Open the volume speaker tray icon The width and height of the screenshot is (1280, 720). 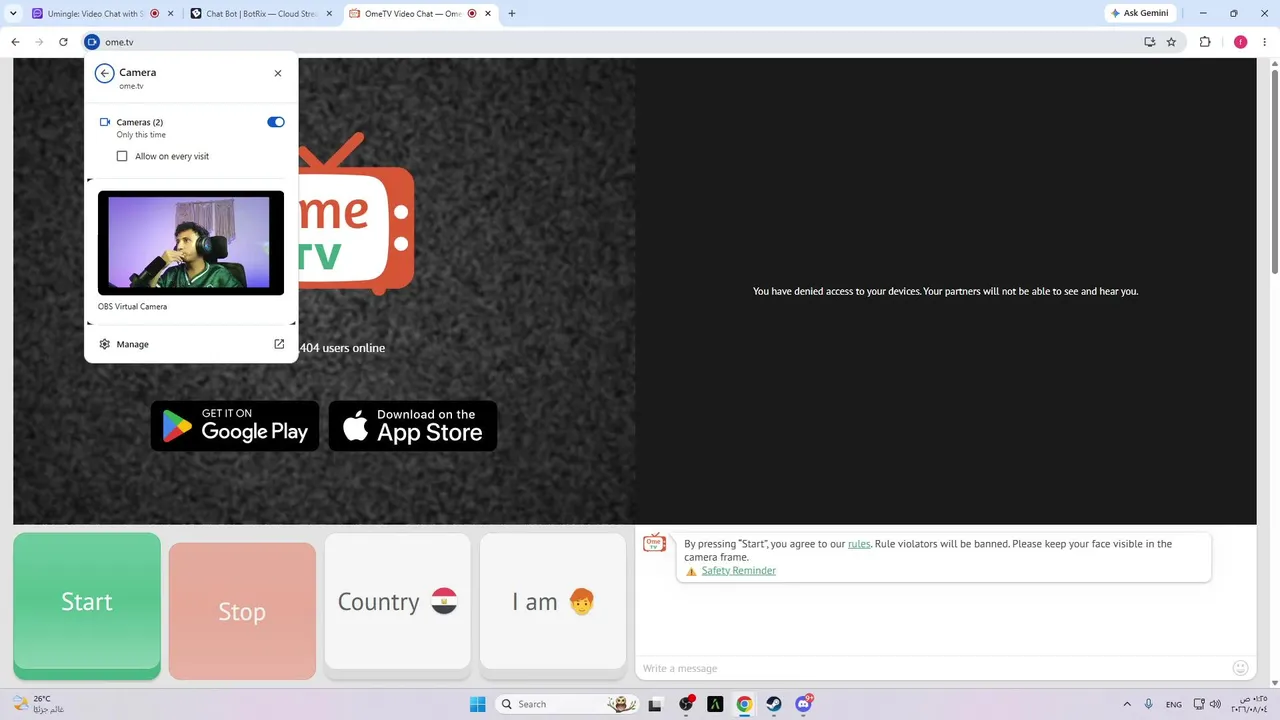pos(1215,704)
